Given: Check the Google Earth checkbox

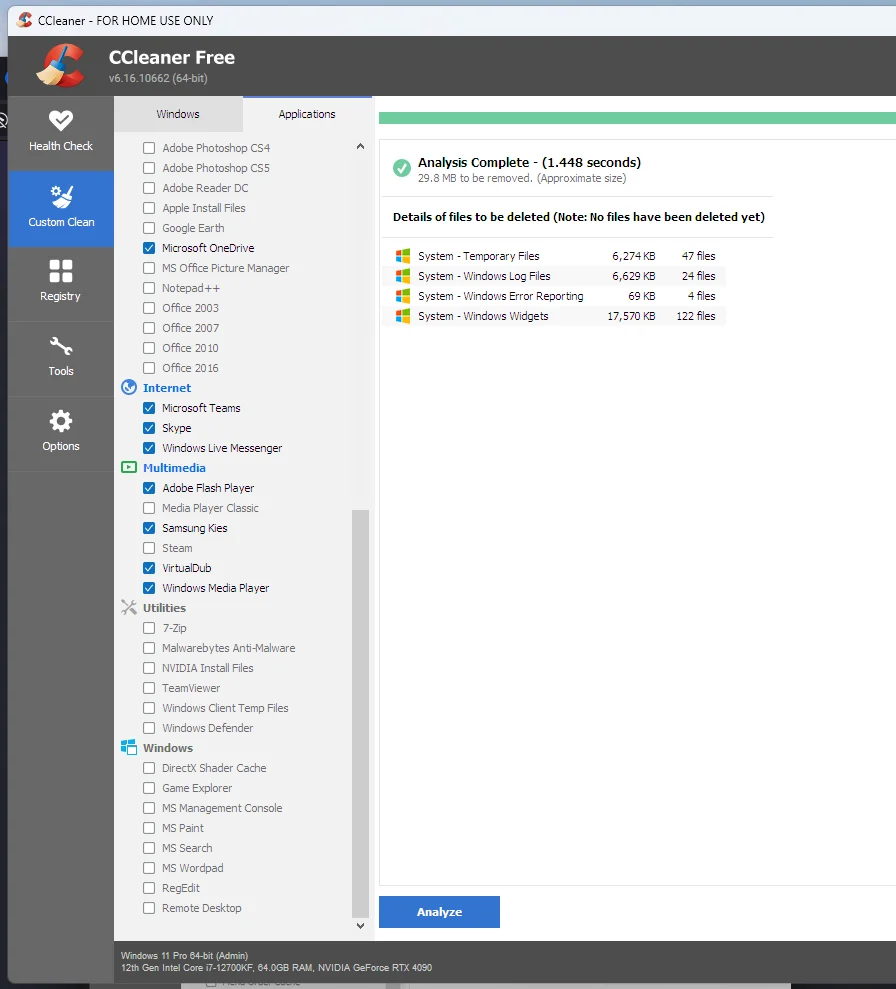Looking at the screenshot, I should point(149,228).
